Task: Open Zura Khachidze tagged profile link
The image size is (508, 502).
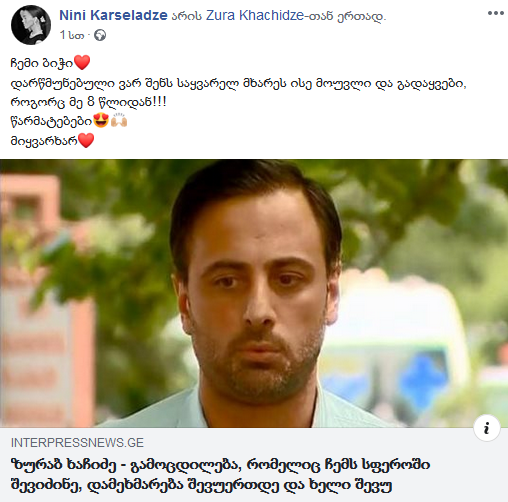Action: (255, 15)
